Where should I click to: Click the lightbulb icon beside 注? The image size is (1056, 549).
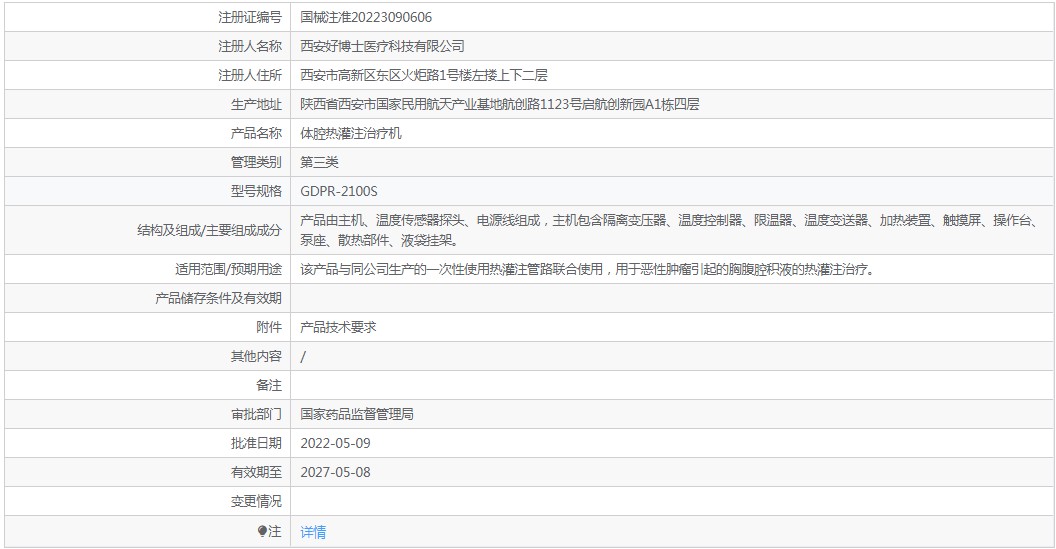(x=262, y=531)
